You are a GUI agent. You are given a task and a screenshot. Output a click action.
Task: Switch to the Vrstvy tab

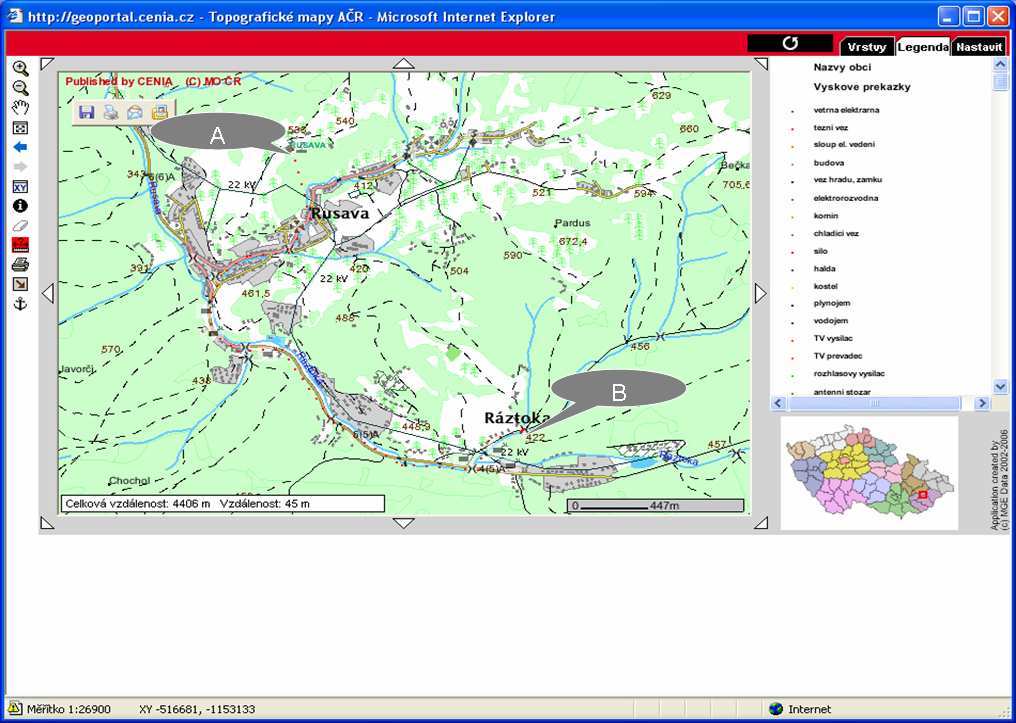[867, 47]
